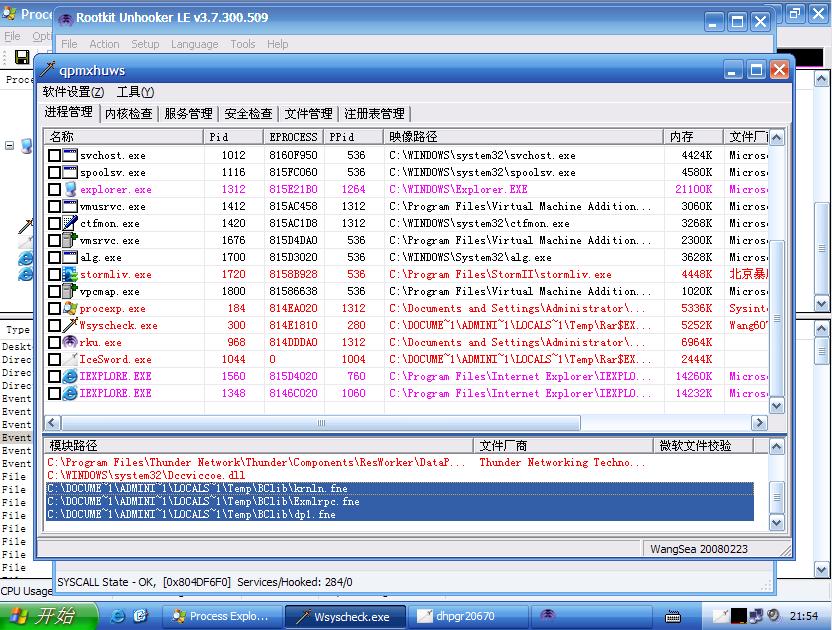
Task: Click the Rootkit Unhooker title bar icon
Action: pos(66,19)
